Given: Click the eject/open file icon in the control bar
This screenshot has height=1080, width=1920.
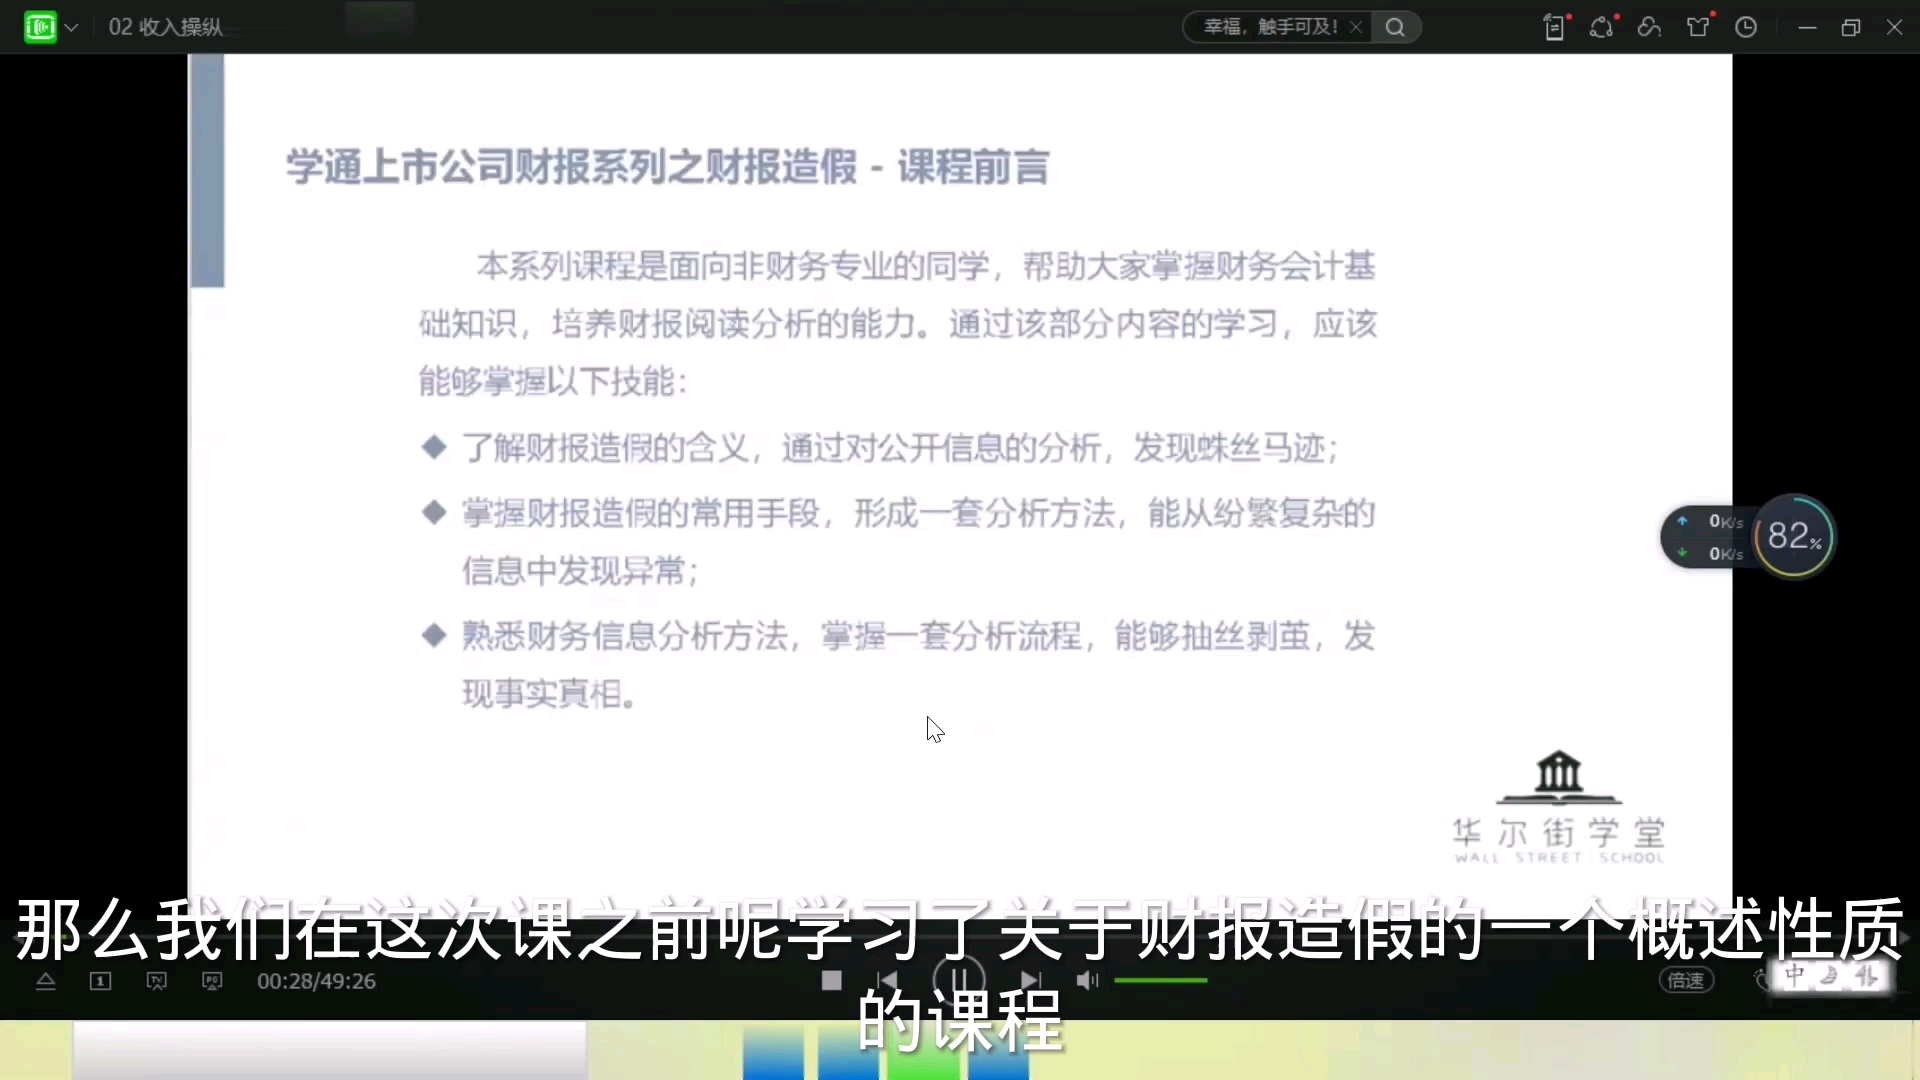Looking at the screenshot, I should (46, 981).
